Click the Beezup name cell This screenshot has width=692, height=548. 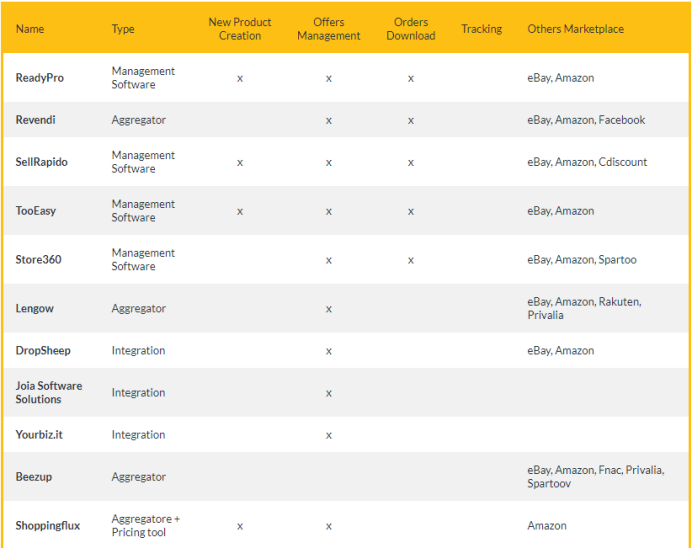click(34, 477)
